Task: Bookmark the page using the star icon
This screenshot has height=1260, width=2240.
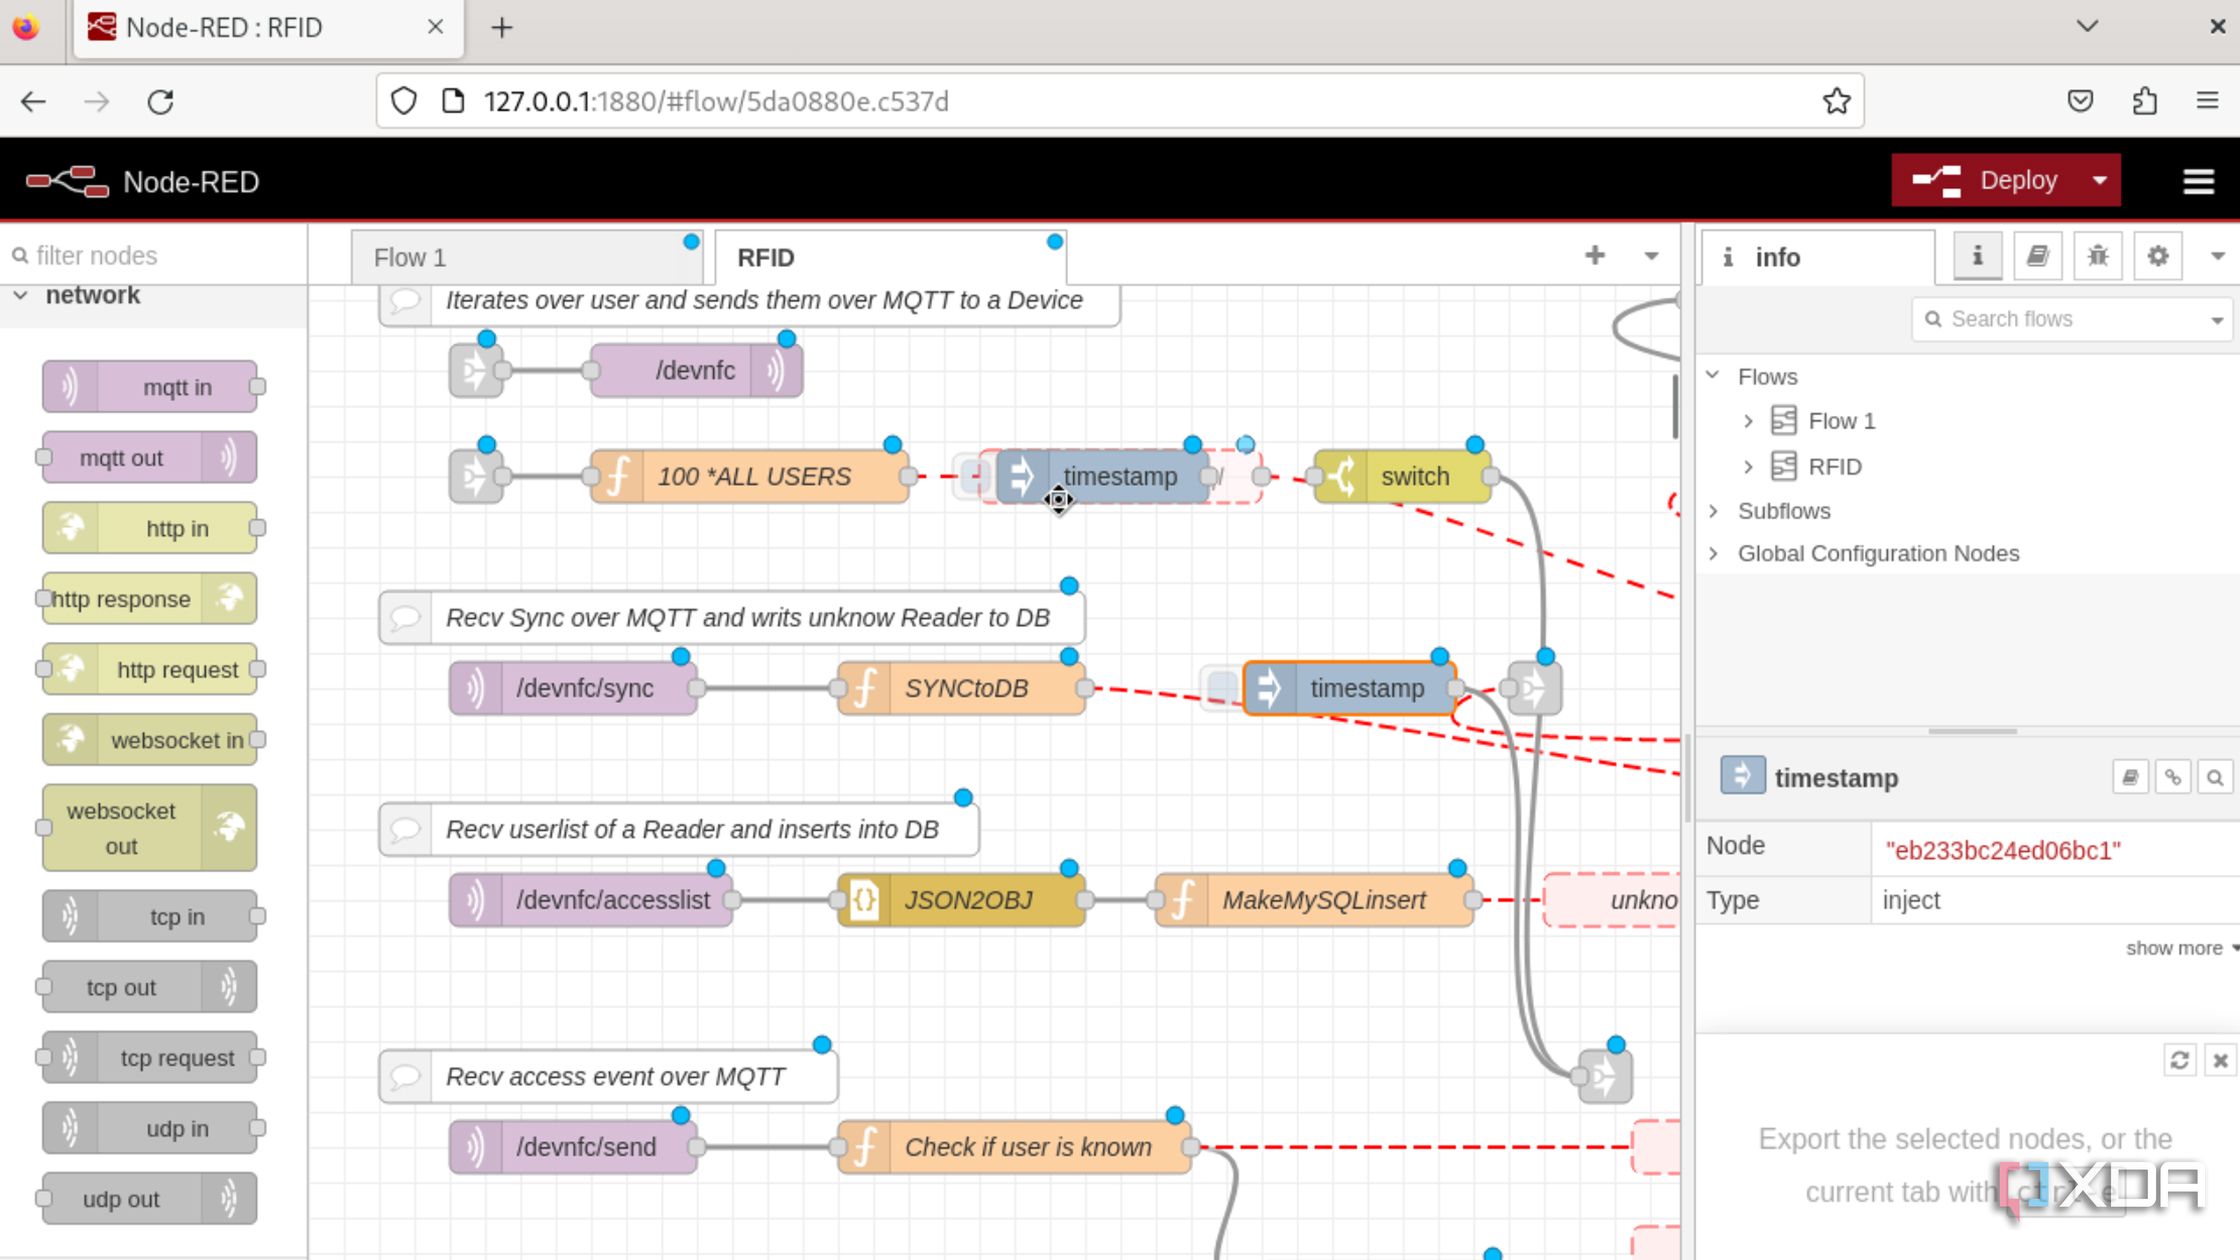Action: [1837, 101]
